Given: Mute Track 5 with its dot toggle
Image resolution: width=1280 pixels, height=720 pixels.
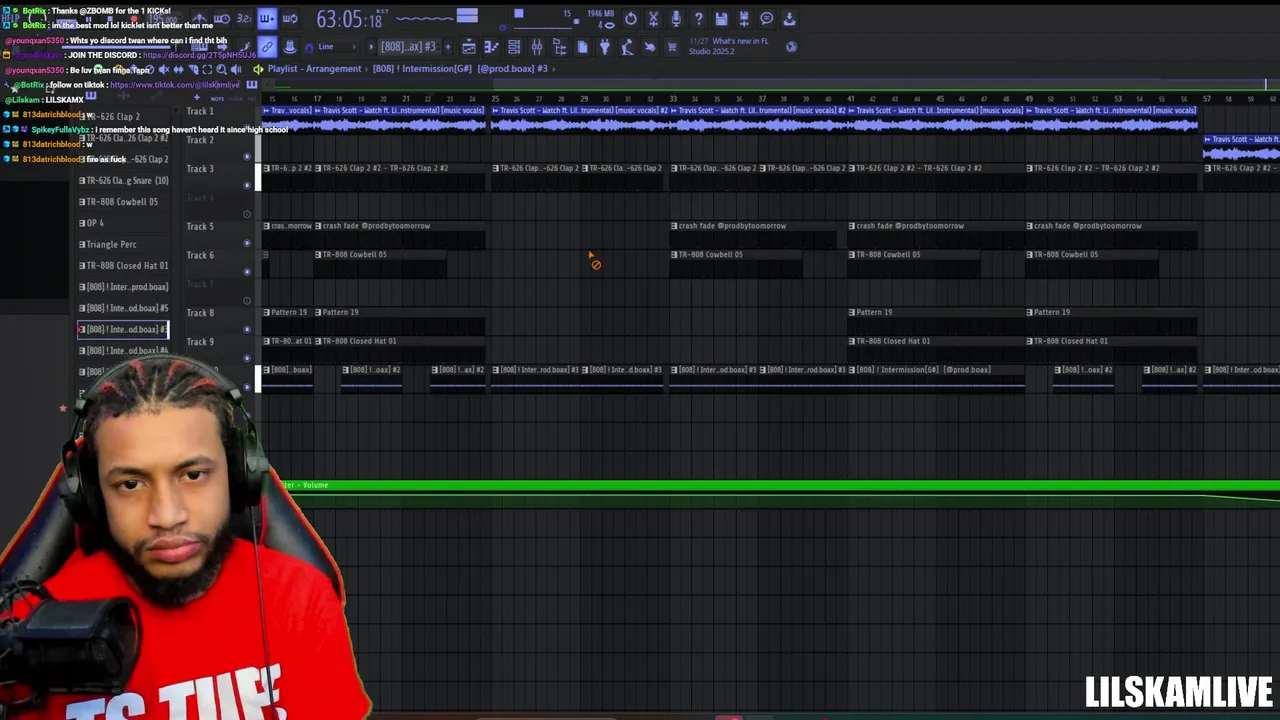Looking at the screenshot, I should 247,243.
